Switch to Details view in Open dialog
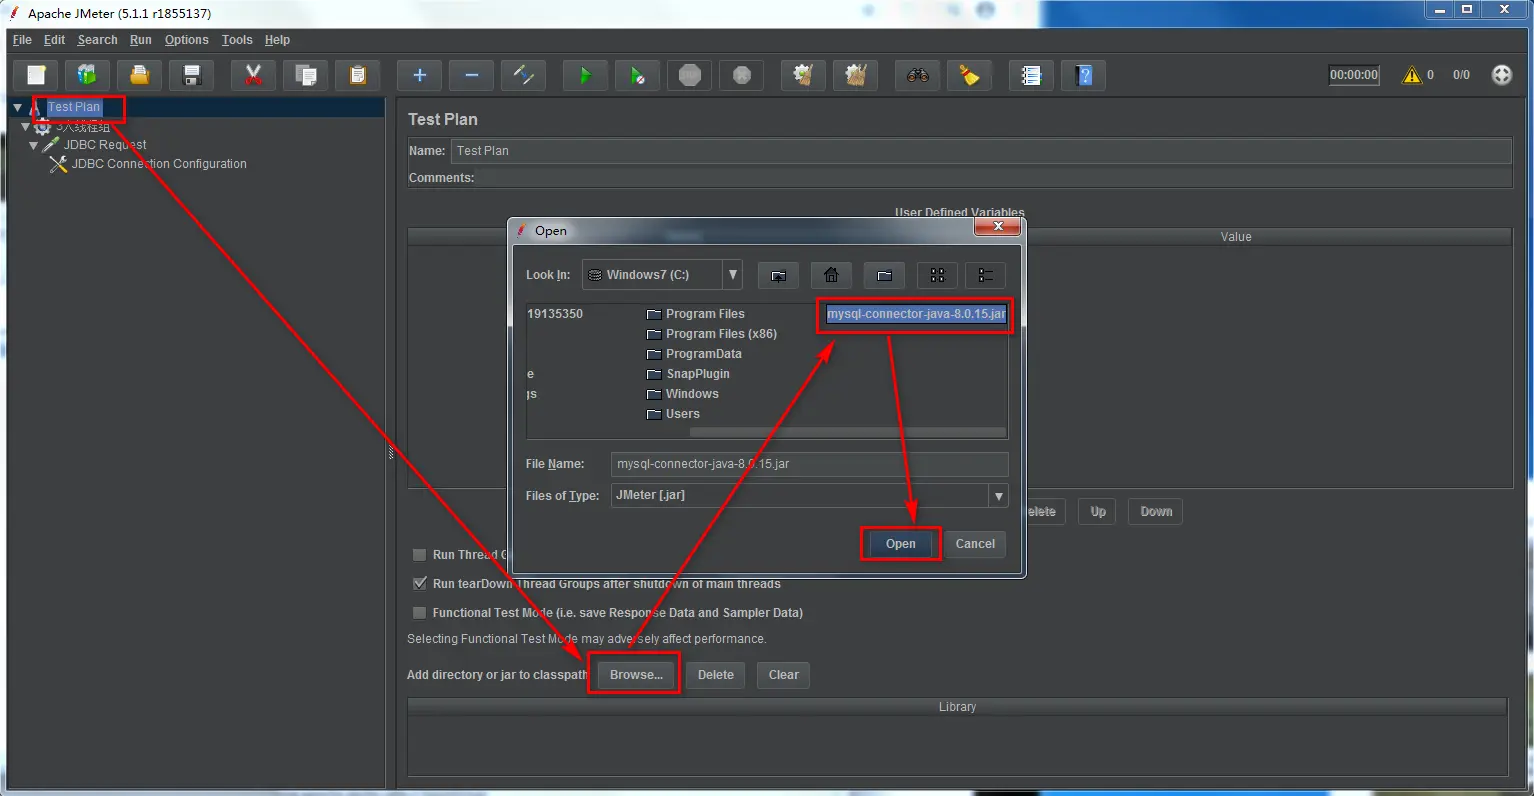1534x796 pixels. click(x=986, y=275)
